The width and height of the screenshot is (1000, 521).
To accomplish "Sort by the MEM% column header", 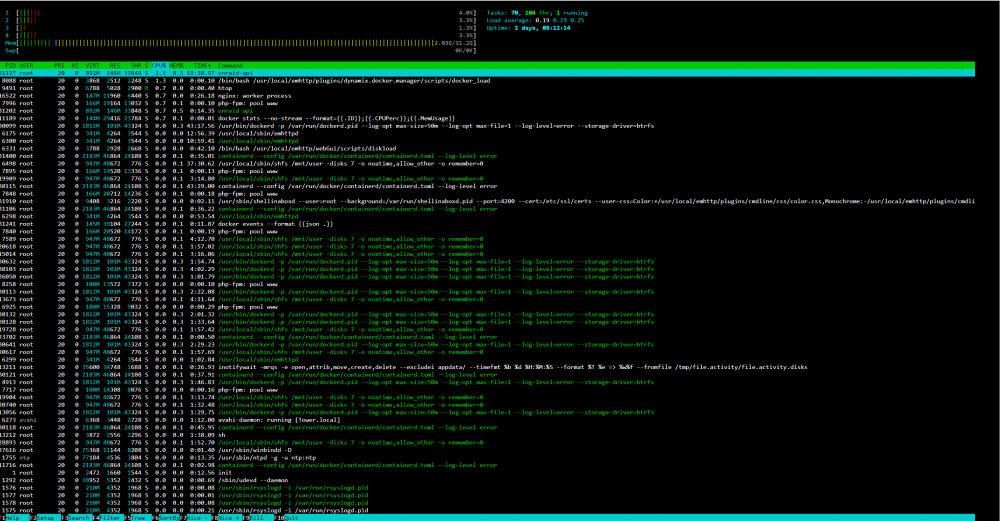I will [176, 66].
